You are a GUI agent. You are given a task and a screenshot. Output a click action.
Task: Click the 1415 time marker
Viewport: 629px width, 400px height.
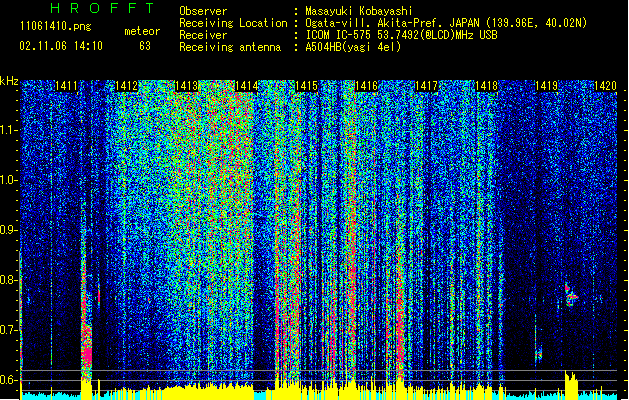pyautogui.click(x=306, y=86)
